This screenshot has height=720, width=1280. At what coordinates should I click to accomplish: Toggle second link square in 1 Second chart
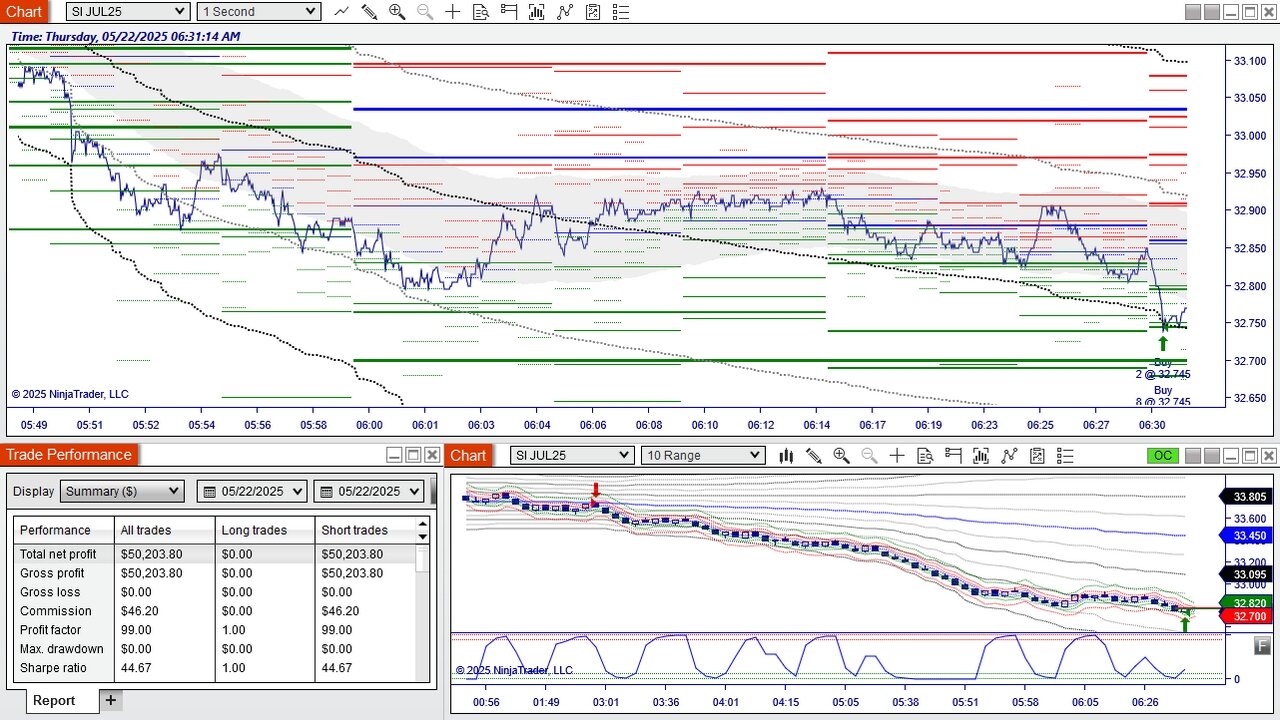[1212, 12]
